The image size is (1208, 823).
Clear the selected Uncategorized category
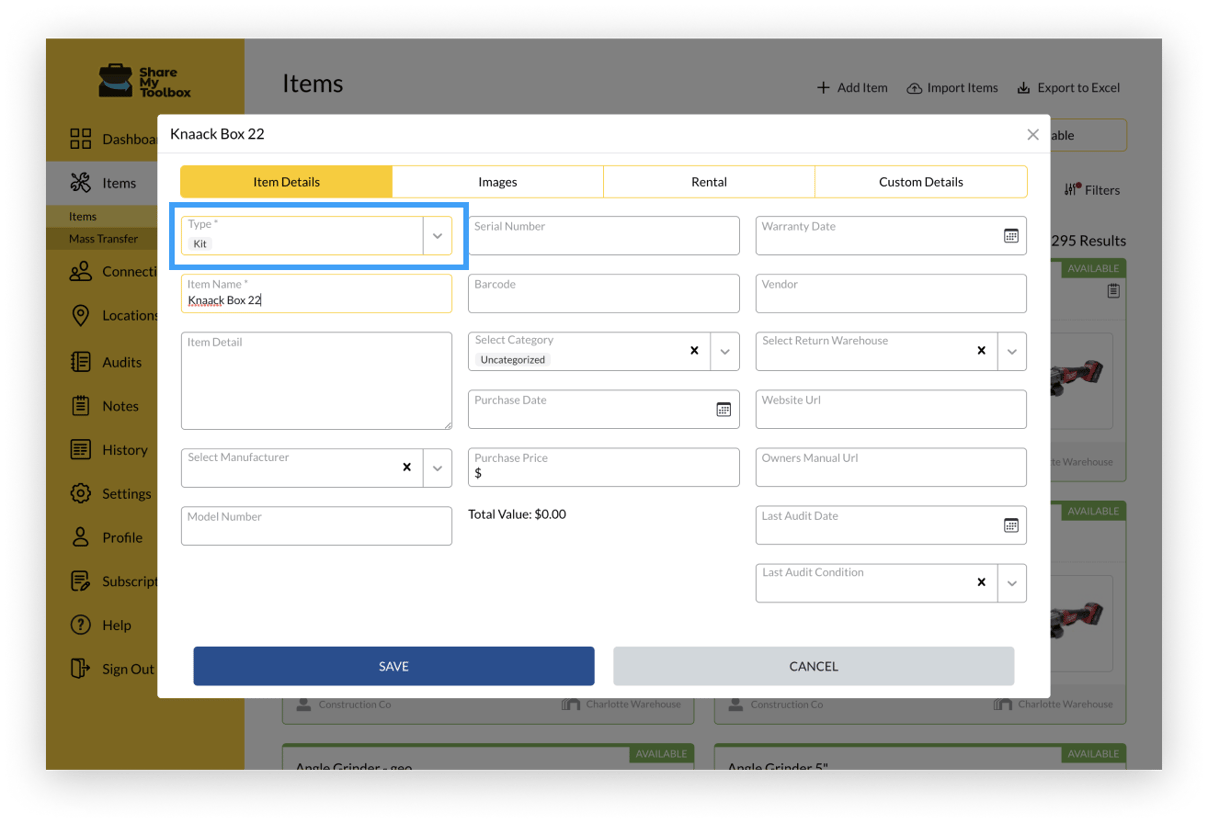pos(694,351)
